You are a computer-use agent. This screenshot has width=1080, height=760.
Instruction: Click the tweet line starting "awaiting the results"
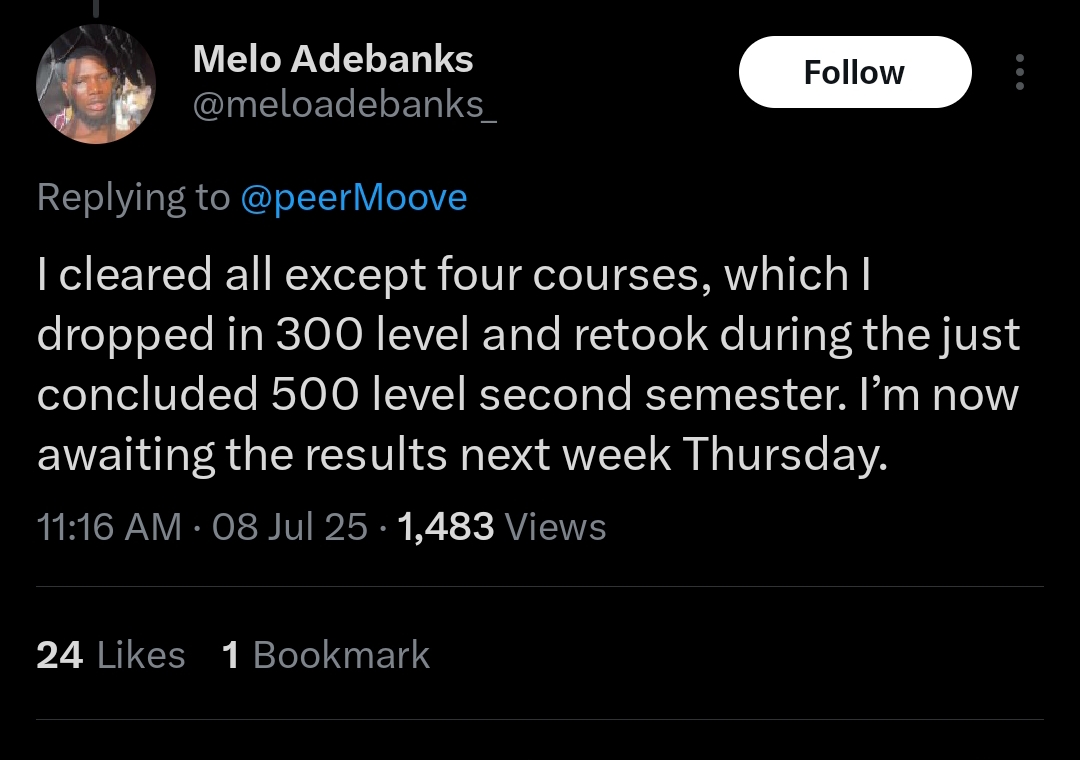click(x=462, y=454)
